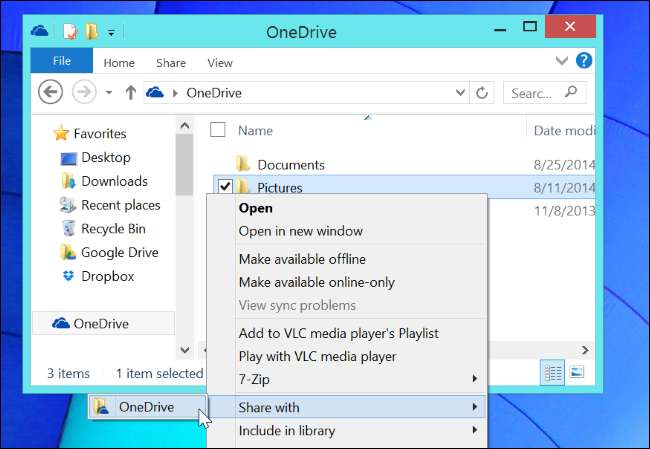Click the Dropbox logo icon

(68, 276)
